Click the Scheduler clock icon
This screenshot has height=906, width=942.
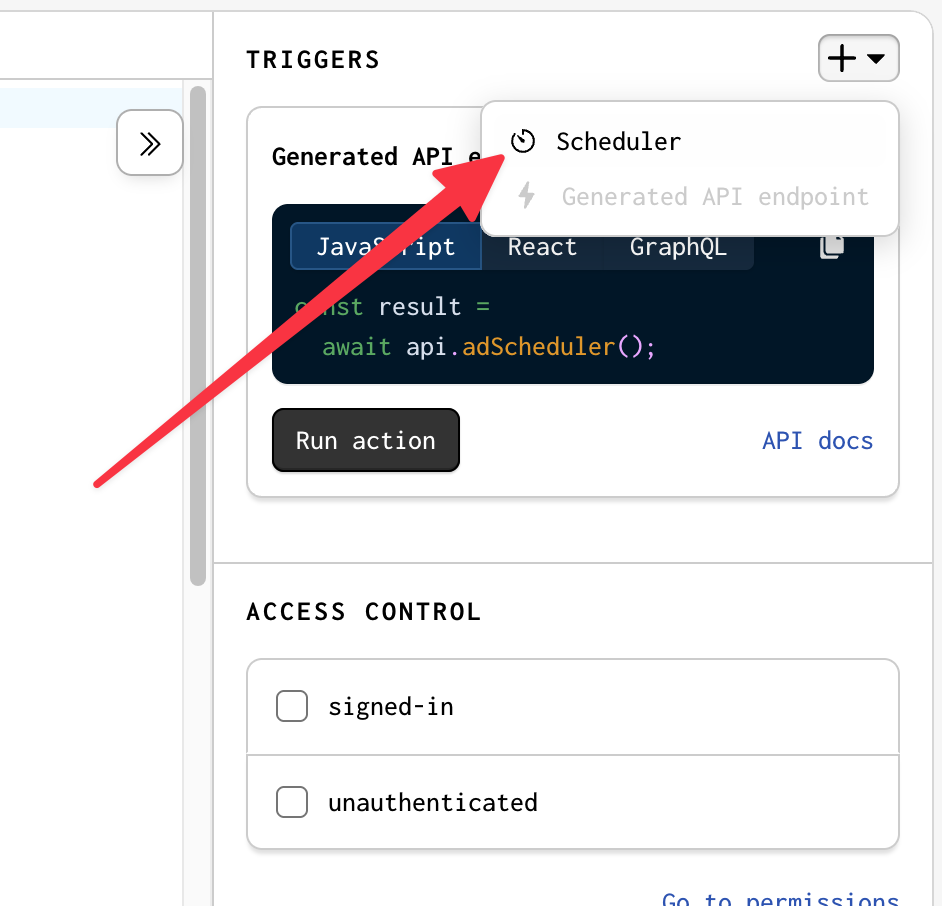coord(523,141)
